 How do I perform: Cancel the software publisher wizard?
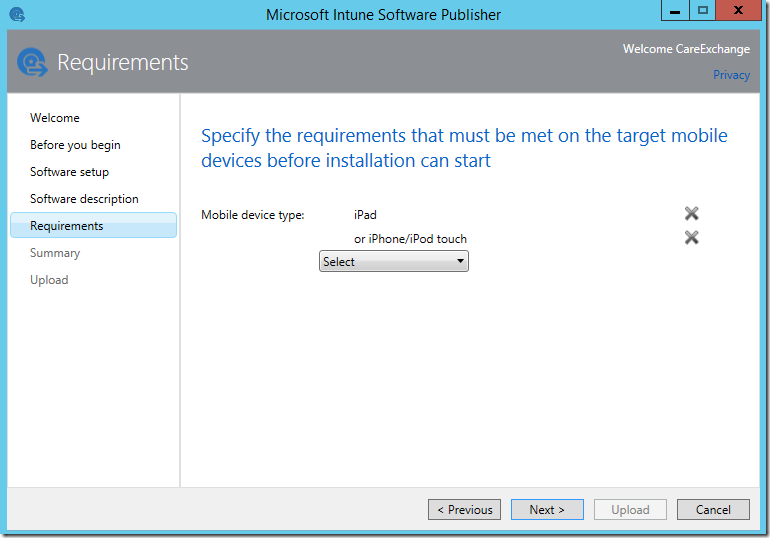tap(713, 510)
